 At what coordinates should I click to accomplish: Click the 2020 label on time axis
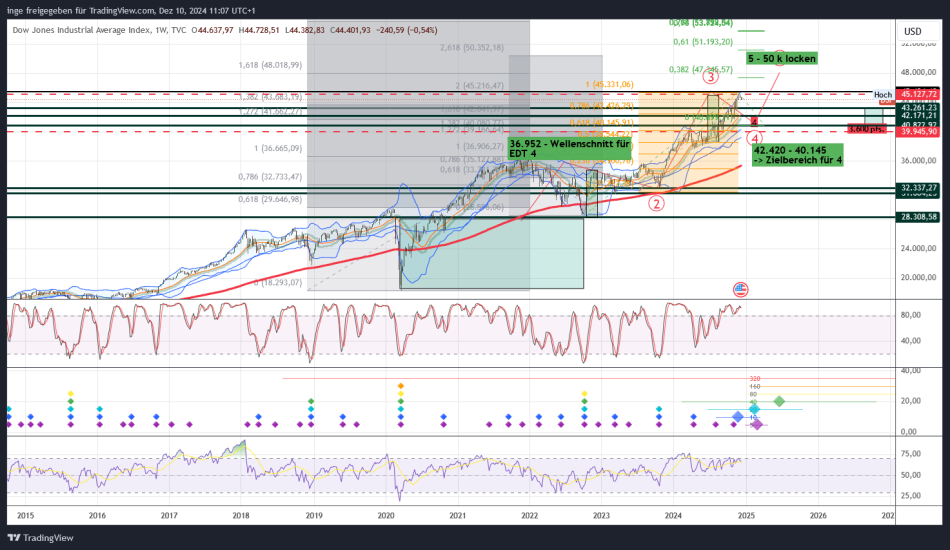[x=386, y=516]
